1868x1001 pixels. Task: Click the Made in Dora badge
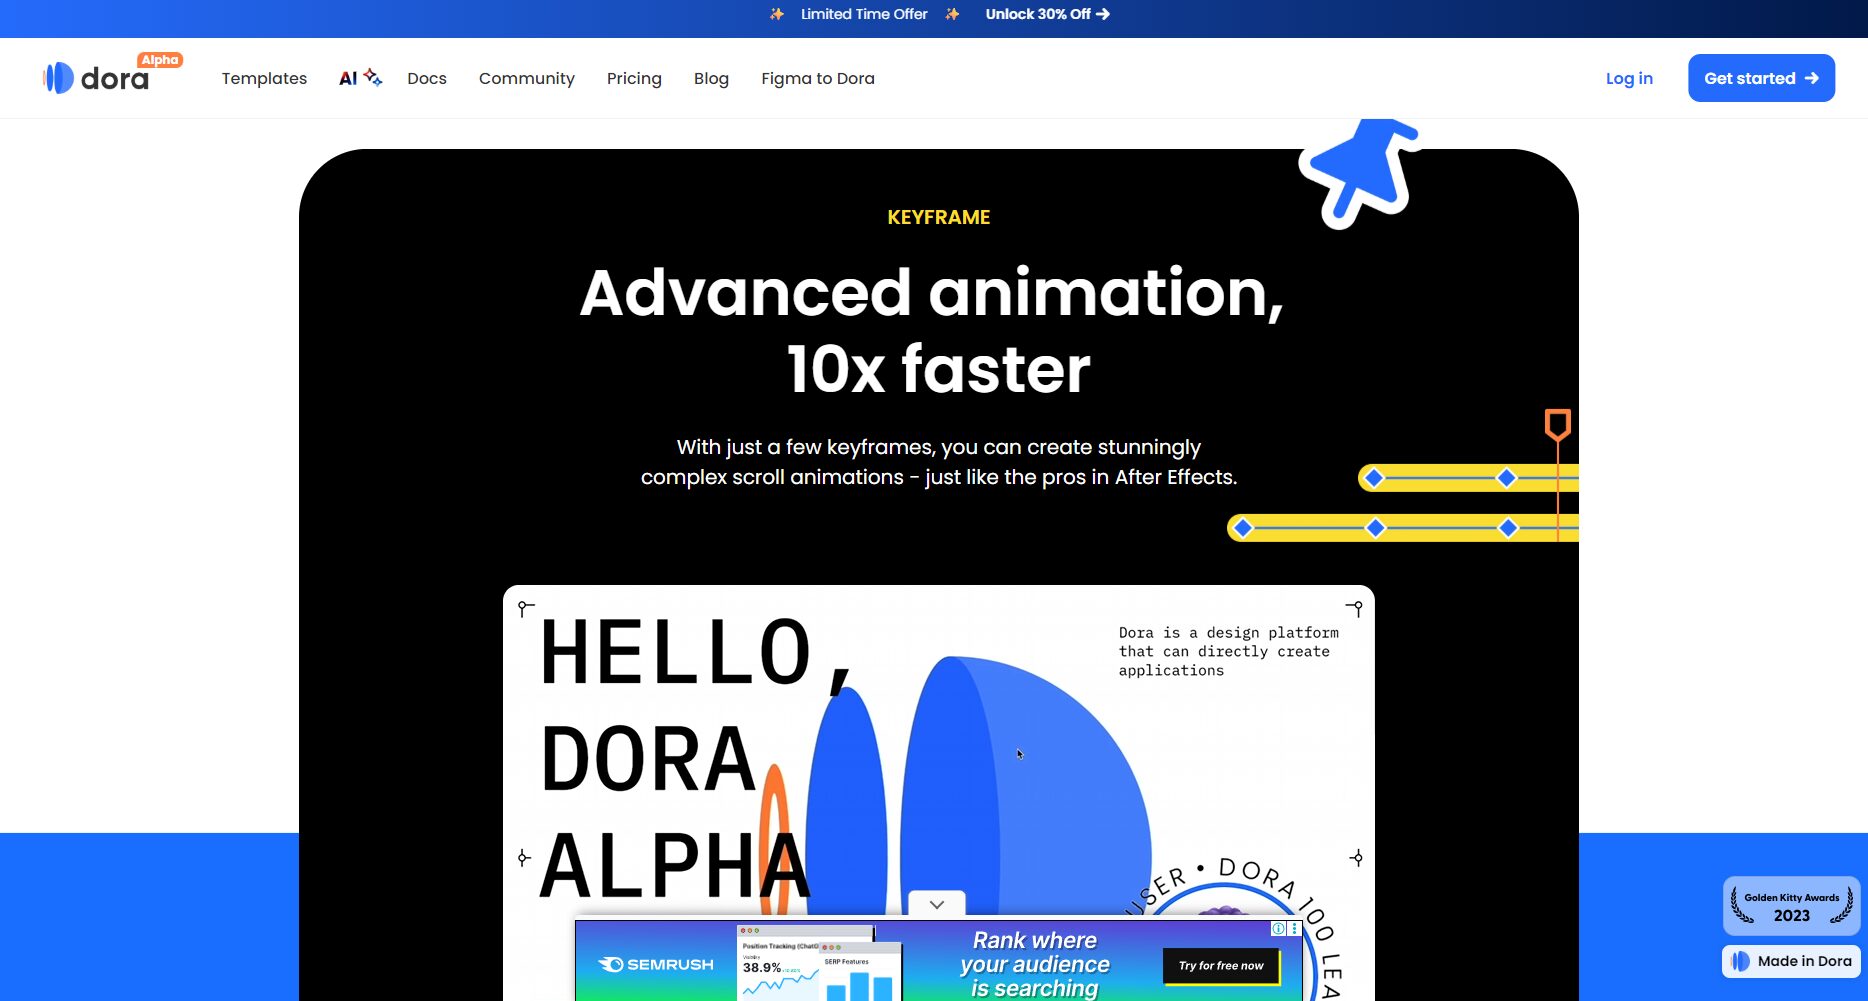[x=1791, y=961]
